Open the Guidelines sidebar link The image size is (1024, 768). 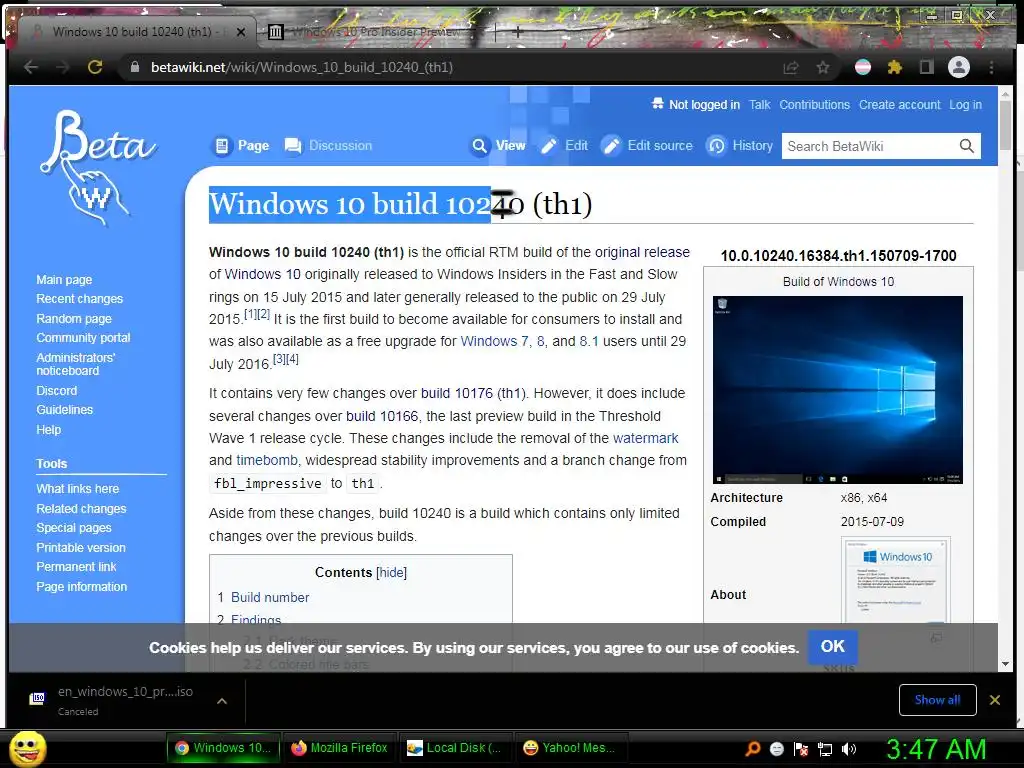[65, 409]
